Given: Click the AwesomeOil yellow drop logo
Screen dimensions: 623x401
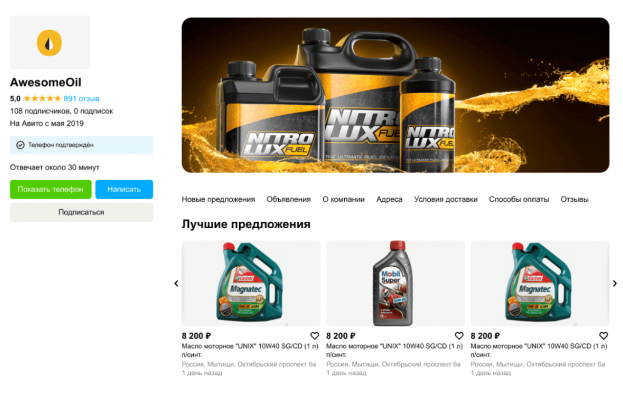Looking at the screenshot, I should click(49, 43).
